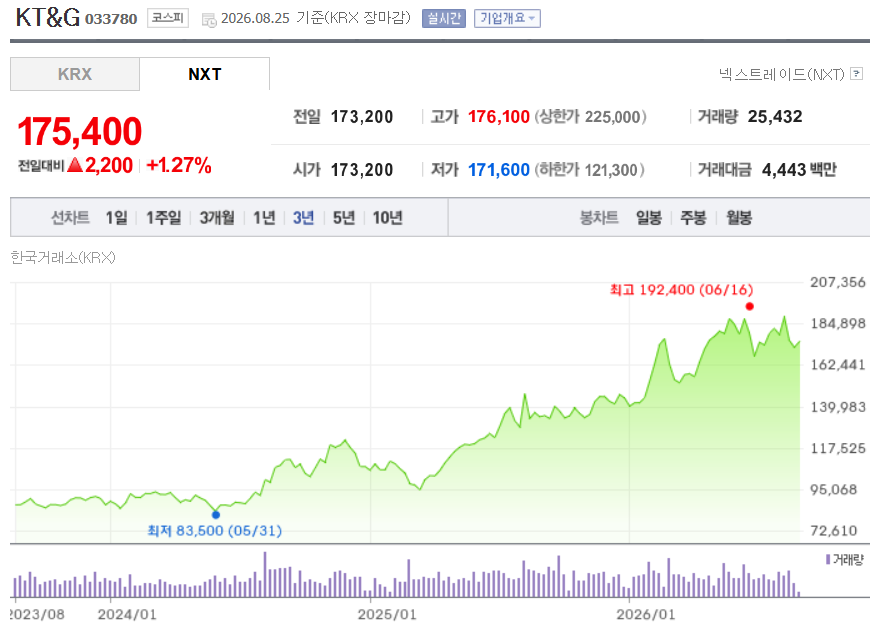
Task: Click the 207,356 price axis label
Action: point(838,282)
